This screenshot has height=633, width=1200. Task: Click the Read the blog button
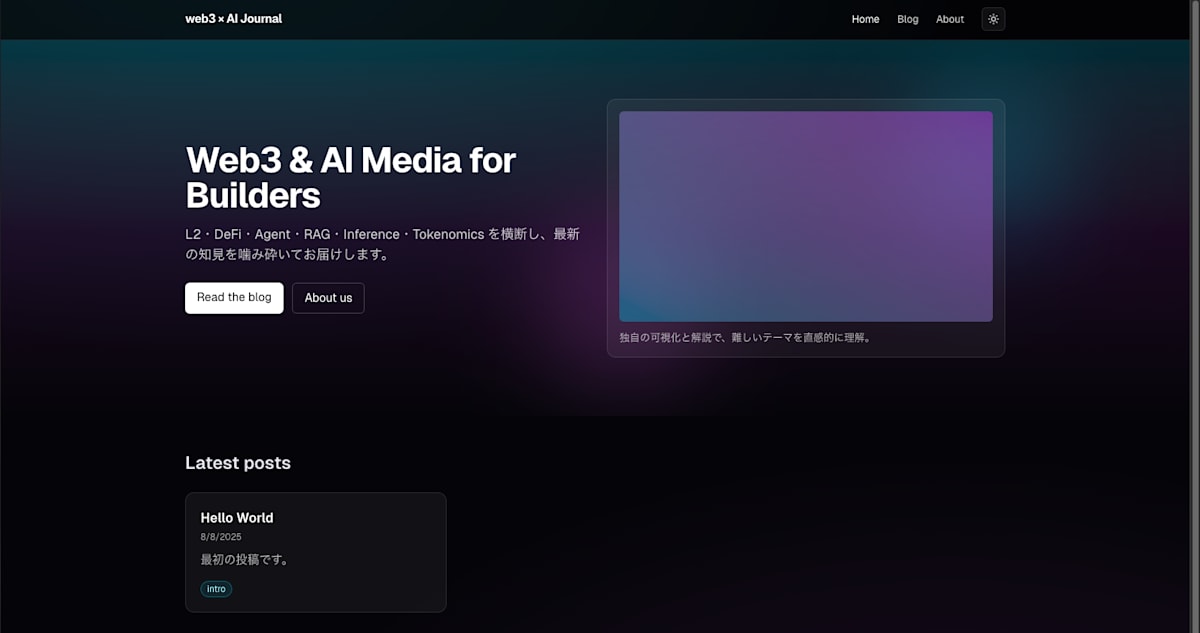234,298
